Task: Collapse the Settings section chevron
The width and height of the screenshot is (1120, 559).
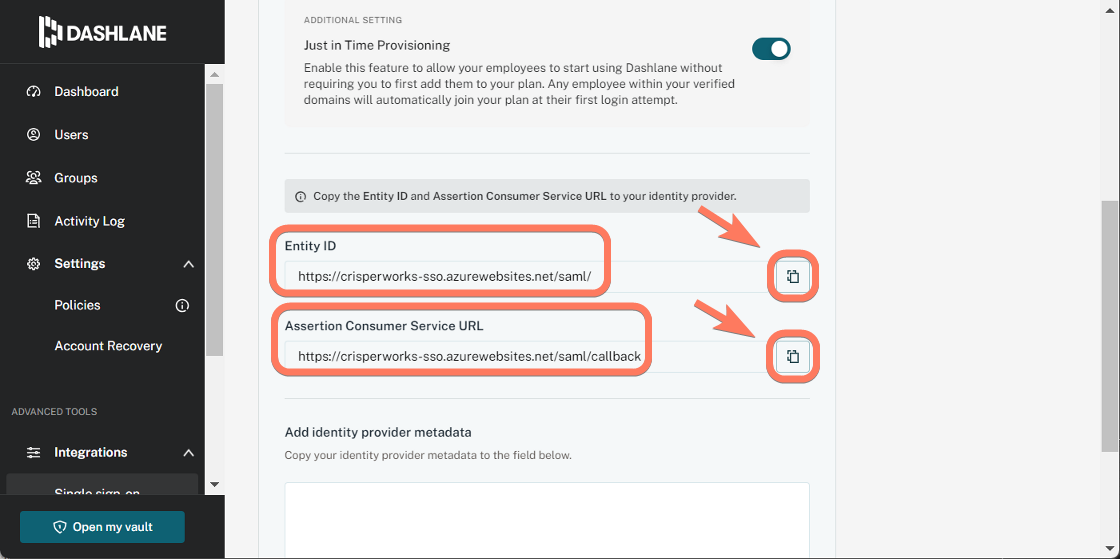Action: coord(189,264)
